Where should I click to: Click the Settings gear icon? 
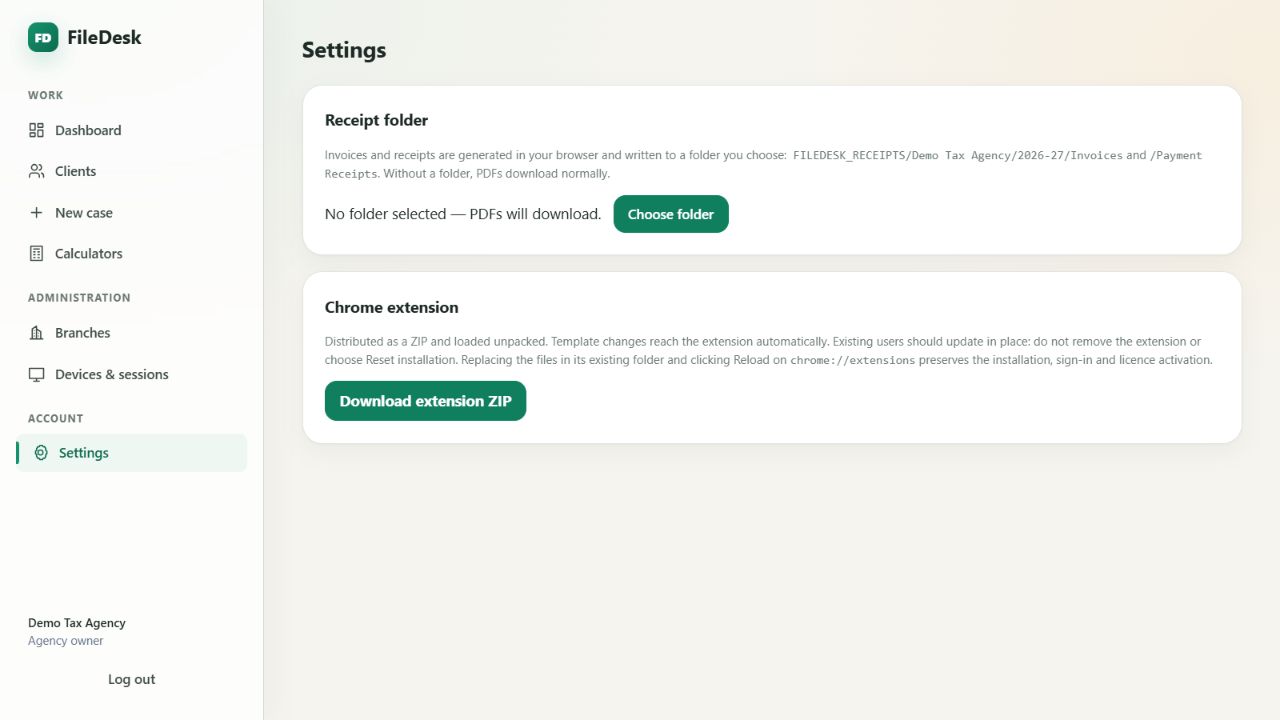point(41,453)
